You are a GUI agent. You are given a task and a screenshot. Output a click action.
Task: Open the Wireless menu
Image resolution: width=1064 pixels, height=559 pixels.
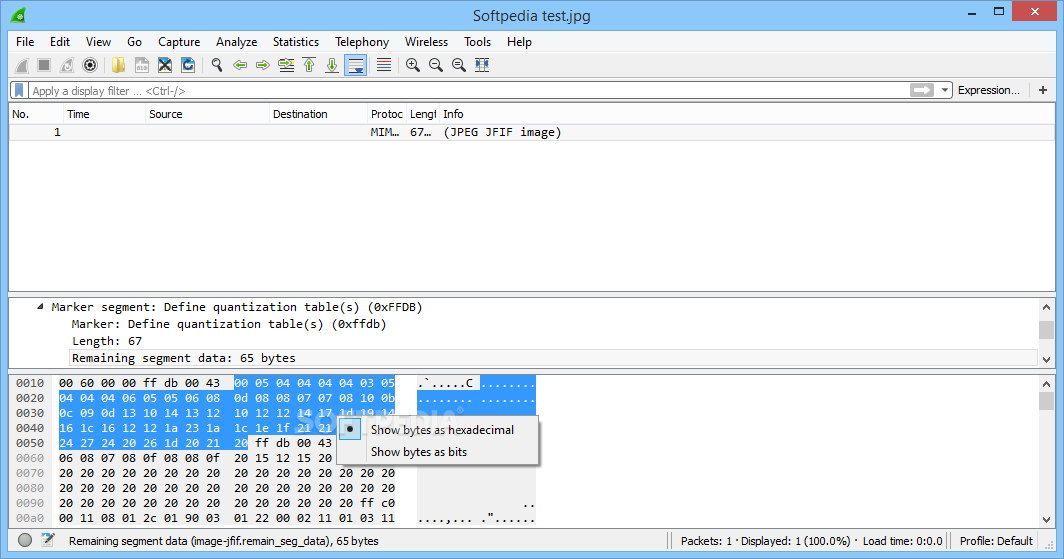click(x=426, y=42)
